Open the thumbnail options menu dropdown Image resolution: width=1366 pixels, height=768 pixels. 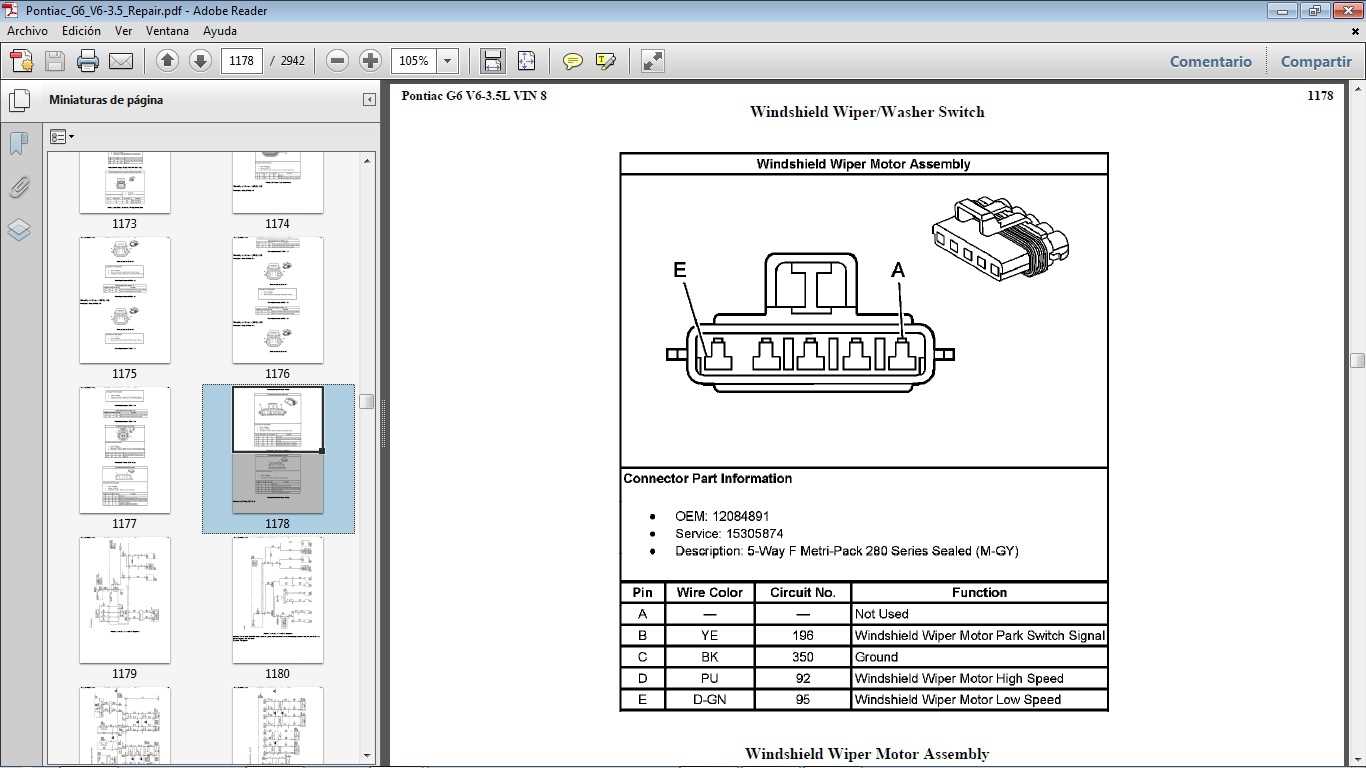point(62,137)
